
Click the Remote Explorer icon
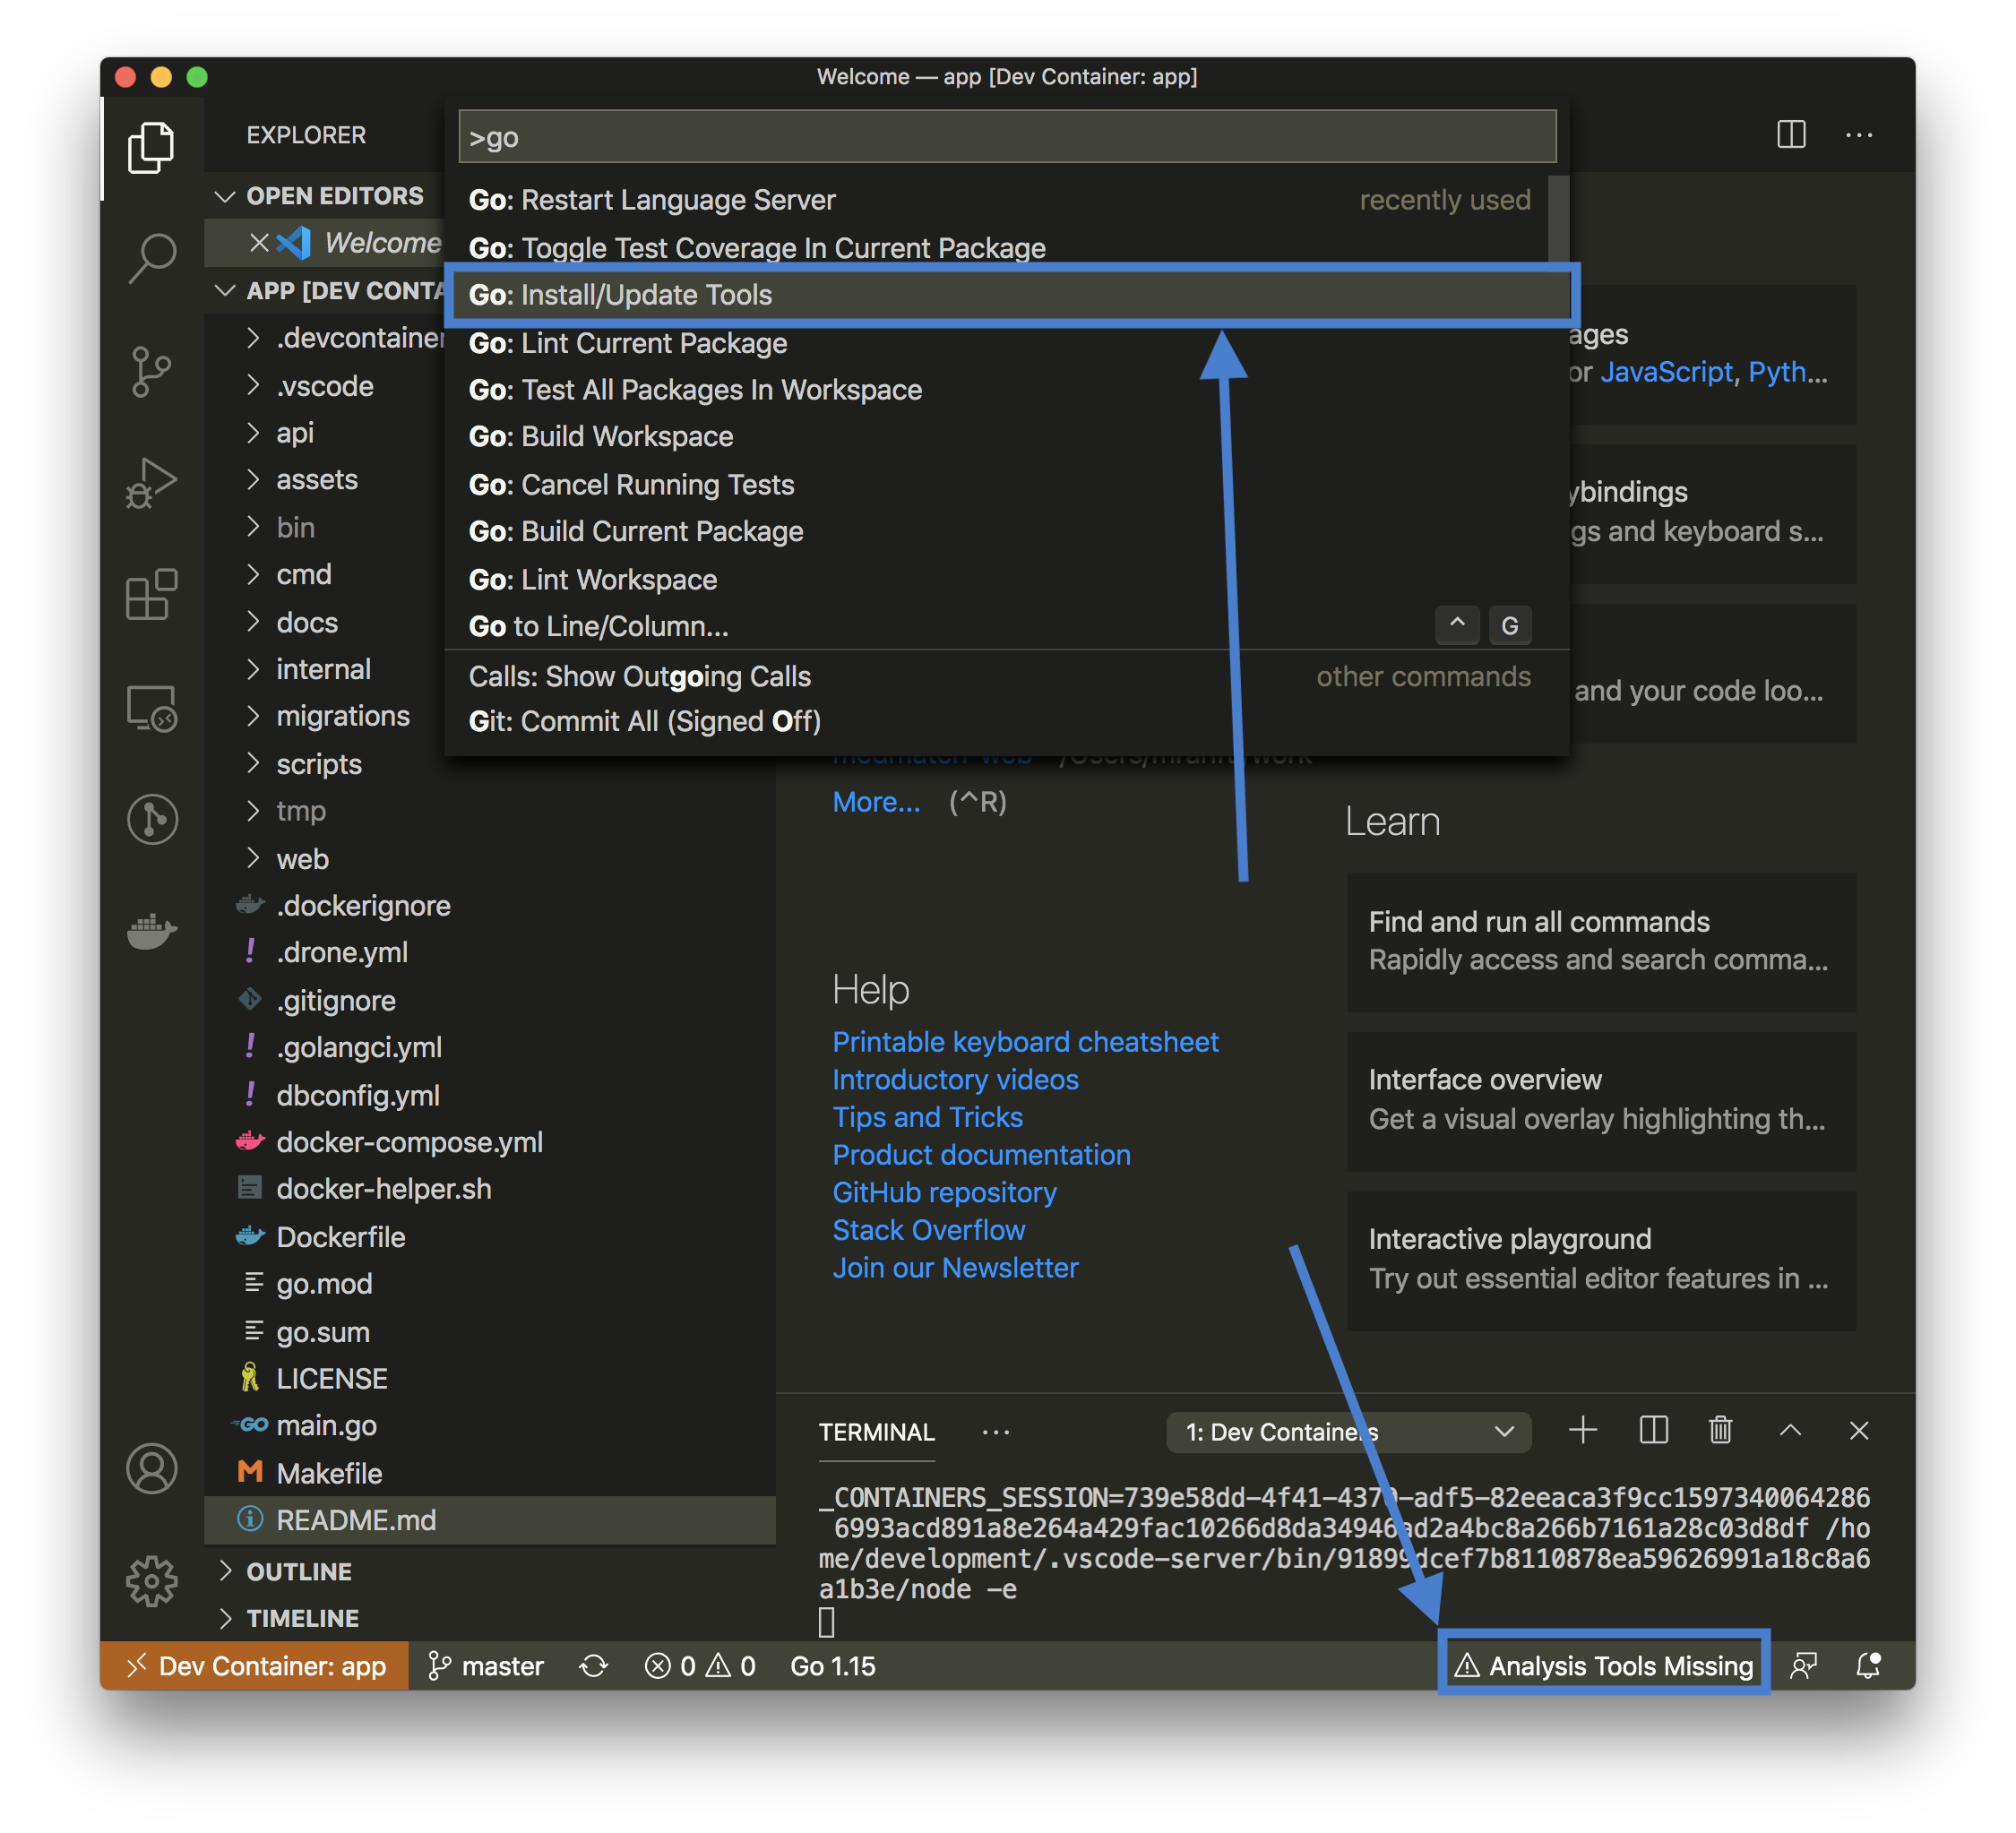151,708
